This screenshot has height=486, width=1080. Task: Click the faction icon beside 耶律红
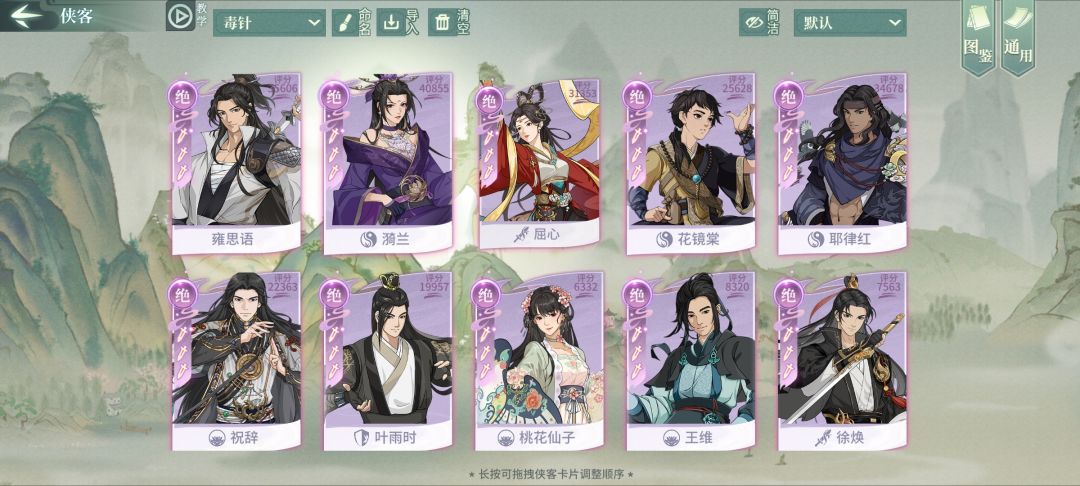point(816,240)
